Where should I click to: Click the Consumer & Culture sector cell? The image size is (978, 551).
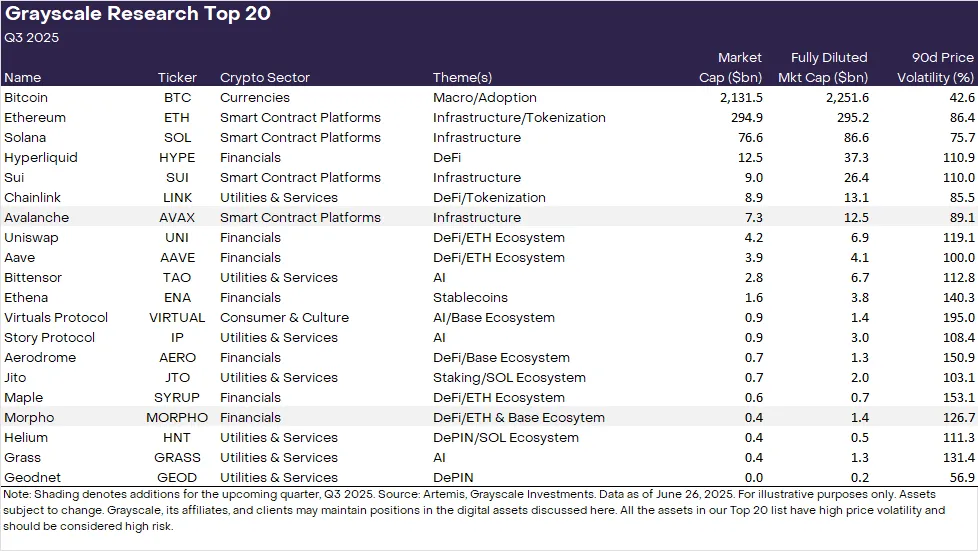(x=284, y=317)
